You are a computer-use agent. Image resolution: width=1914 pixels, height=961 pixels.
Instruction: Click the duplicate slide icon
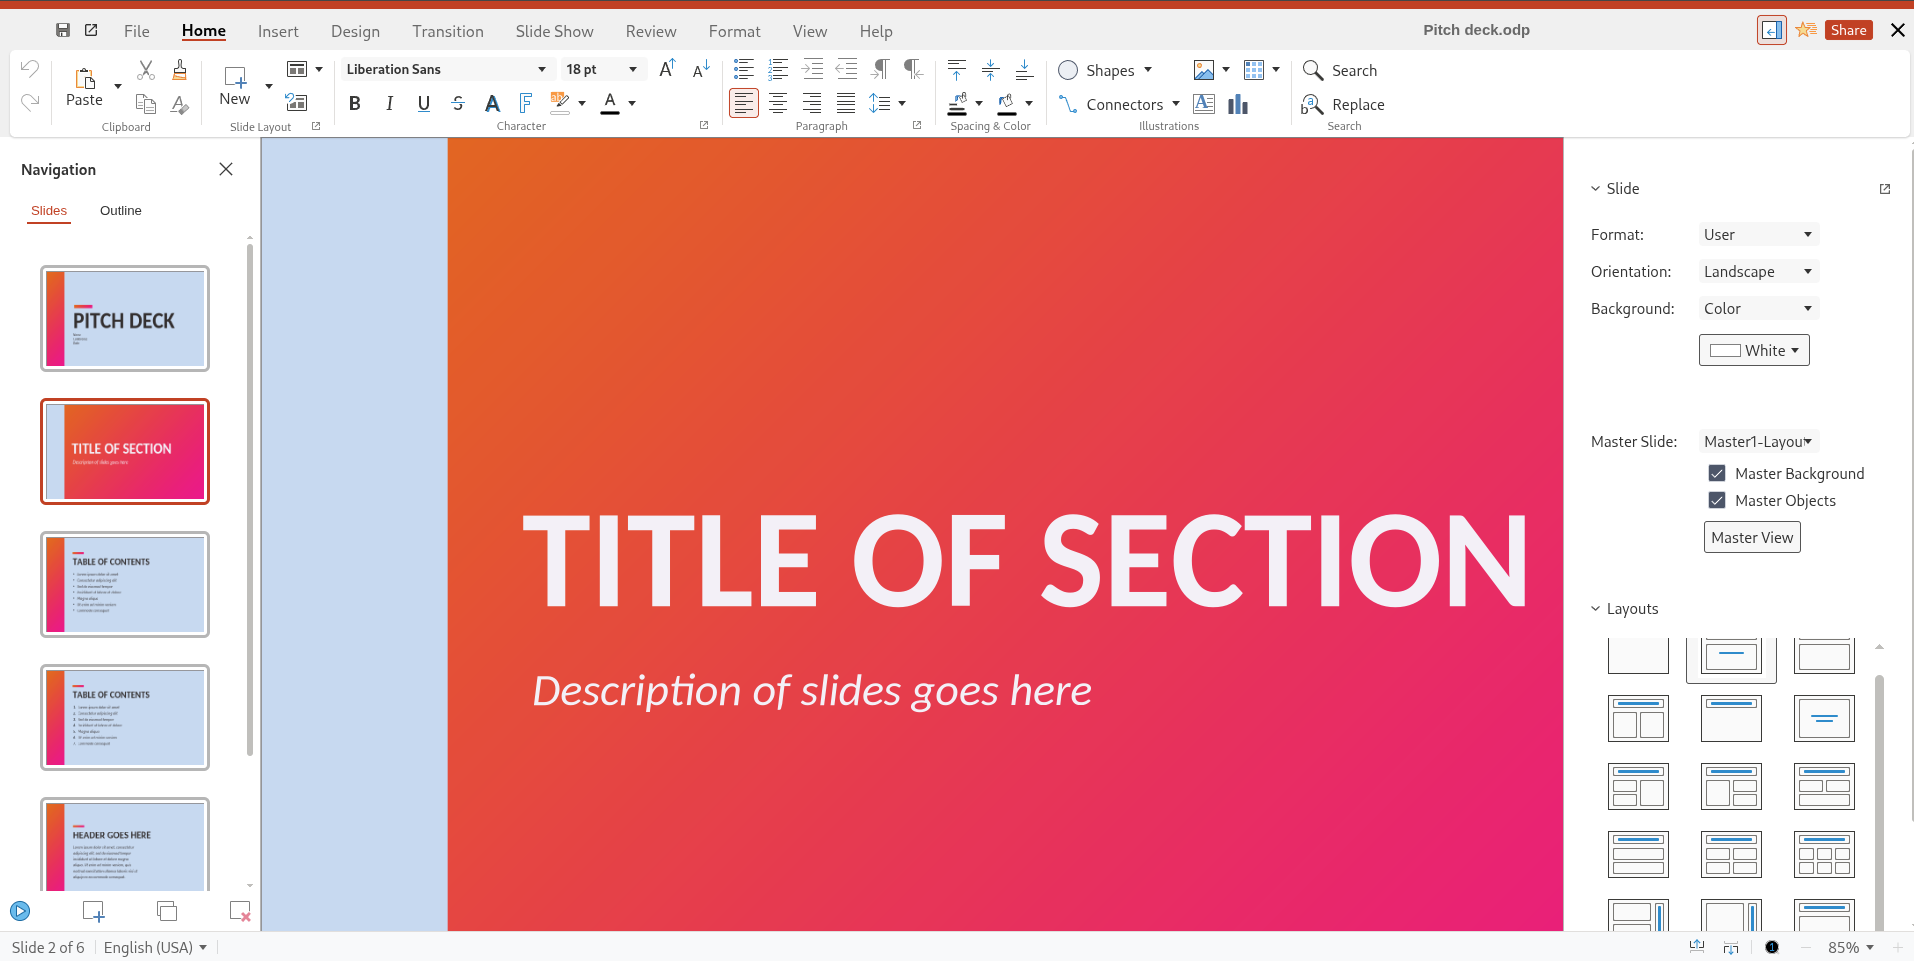pyautogui.click(x=167, y=911)
